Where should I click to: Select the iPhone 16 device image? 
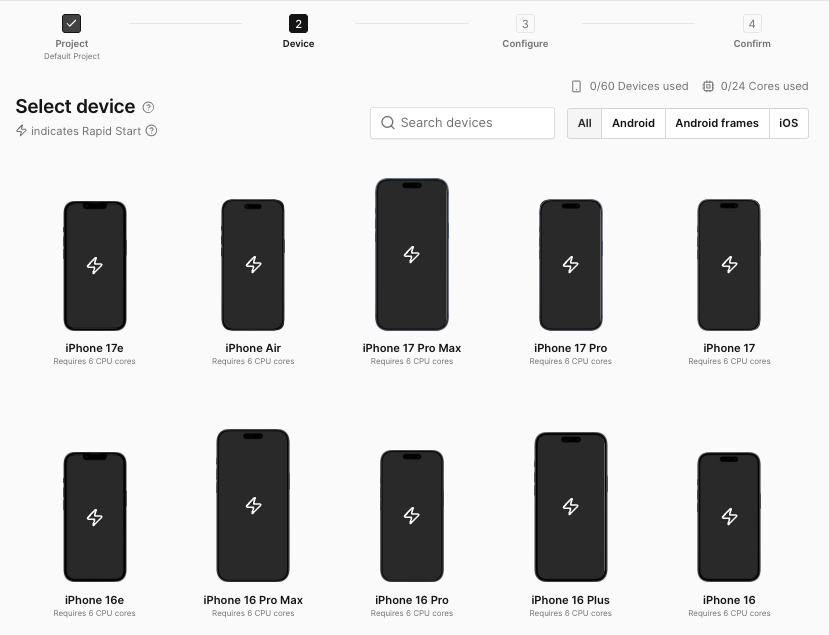tap(729, 517)
